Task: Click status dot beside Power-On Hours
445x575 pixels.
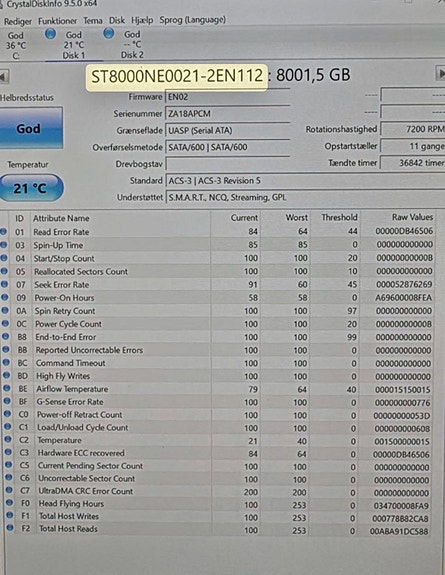Action: [x=5, y=297]
